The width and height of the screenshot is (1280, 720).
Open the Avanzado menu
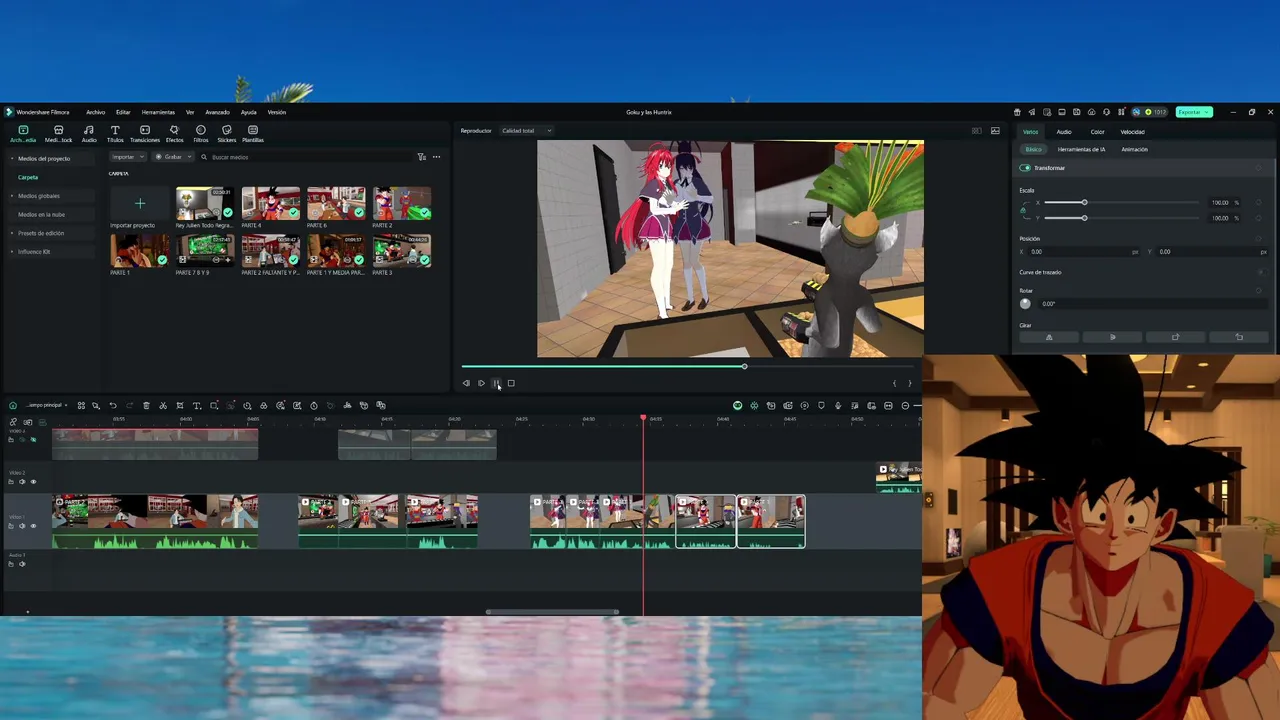point(217,112)
